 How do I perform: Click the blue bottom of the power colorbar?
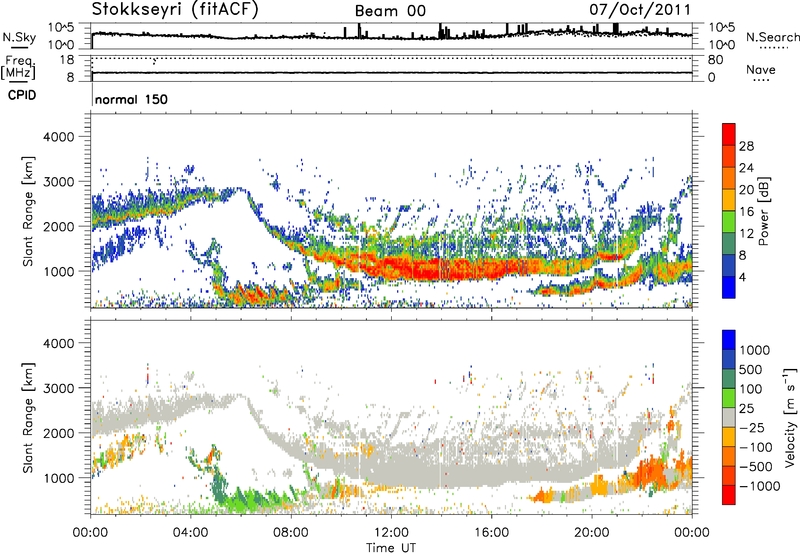click(x=729, y=287)
